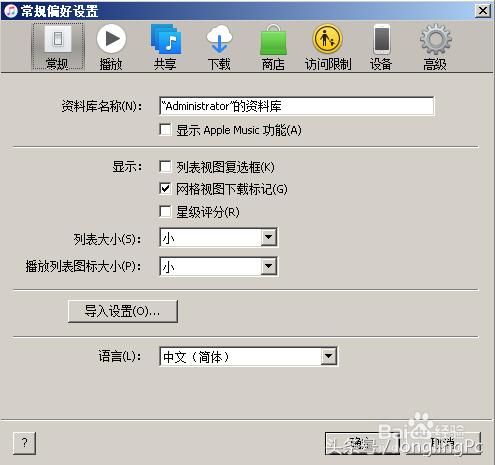Image resolution: width=495 pixels, height=465 pixels.
Task: Open the 共享 Sharing preferences tab
Action: tap(165, 47)
